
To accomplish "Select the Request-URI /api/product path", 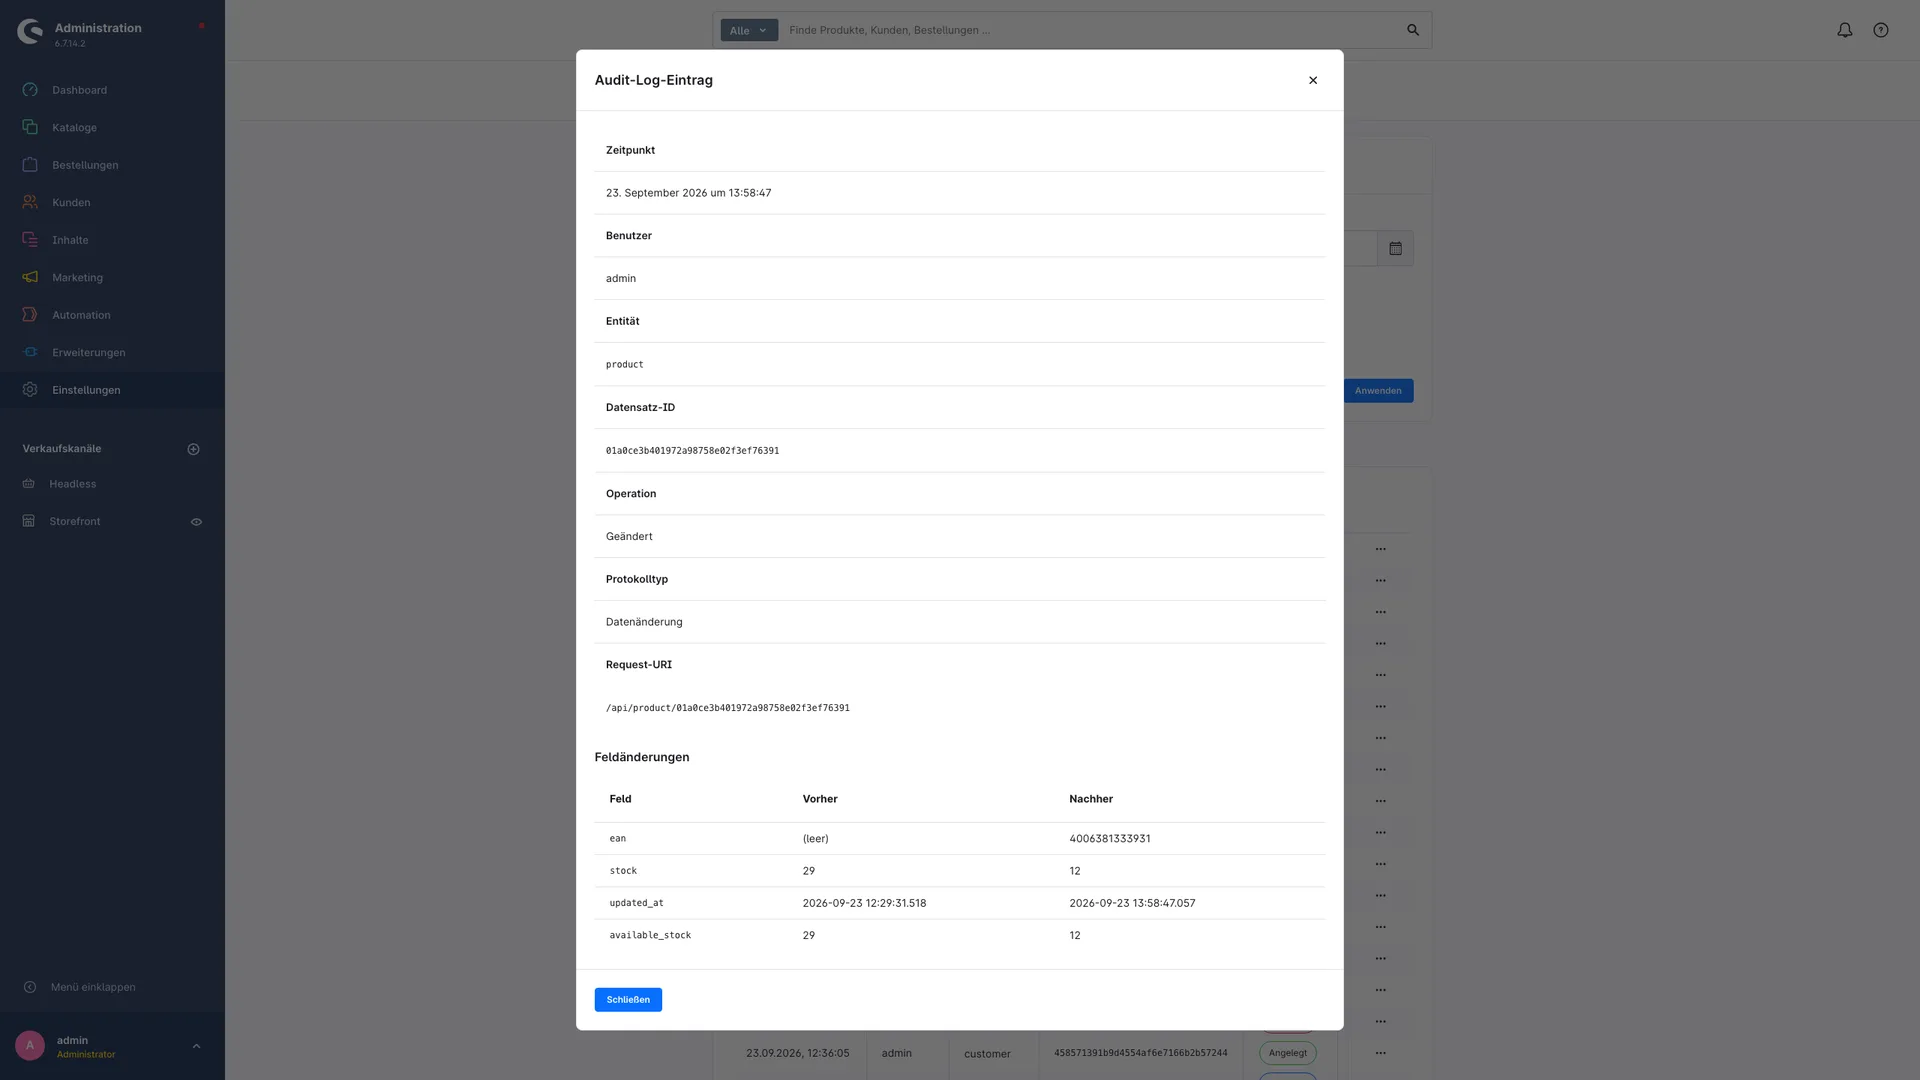I will (727, 708).
